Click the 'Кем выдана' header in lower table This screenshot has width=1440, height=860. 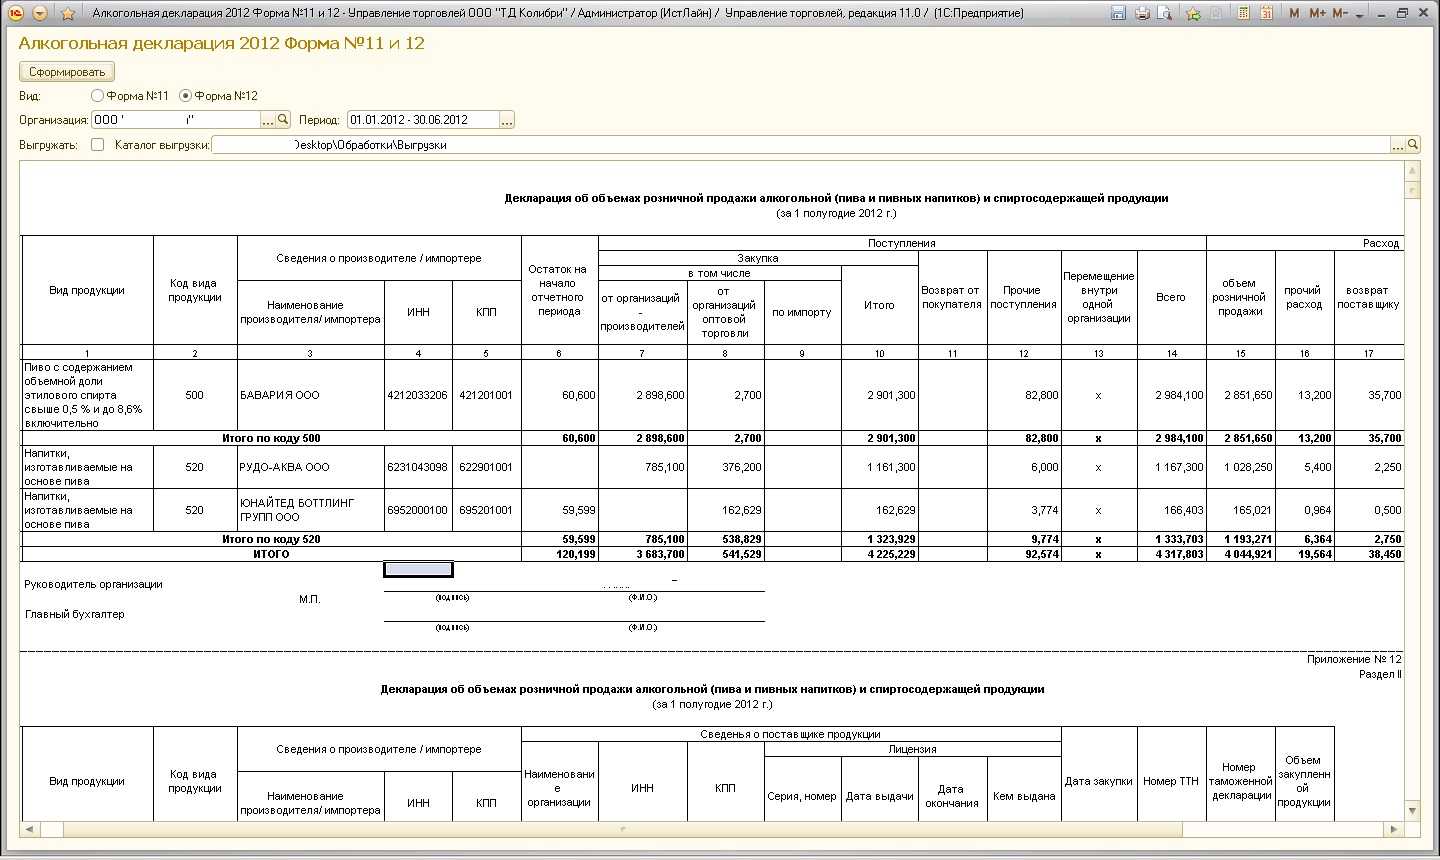point(1024,796)
